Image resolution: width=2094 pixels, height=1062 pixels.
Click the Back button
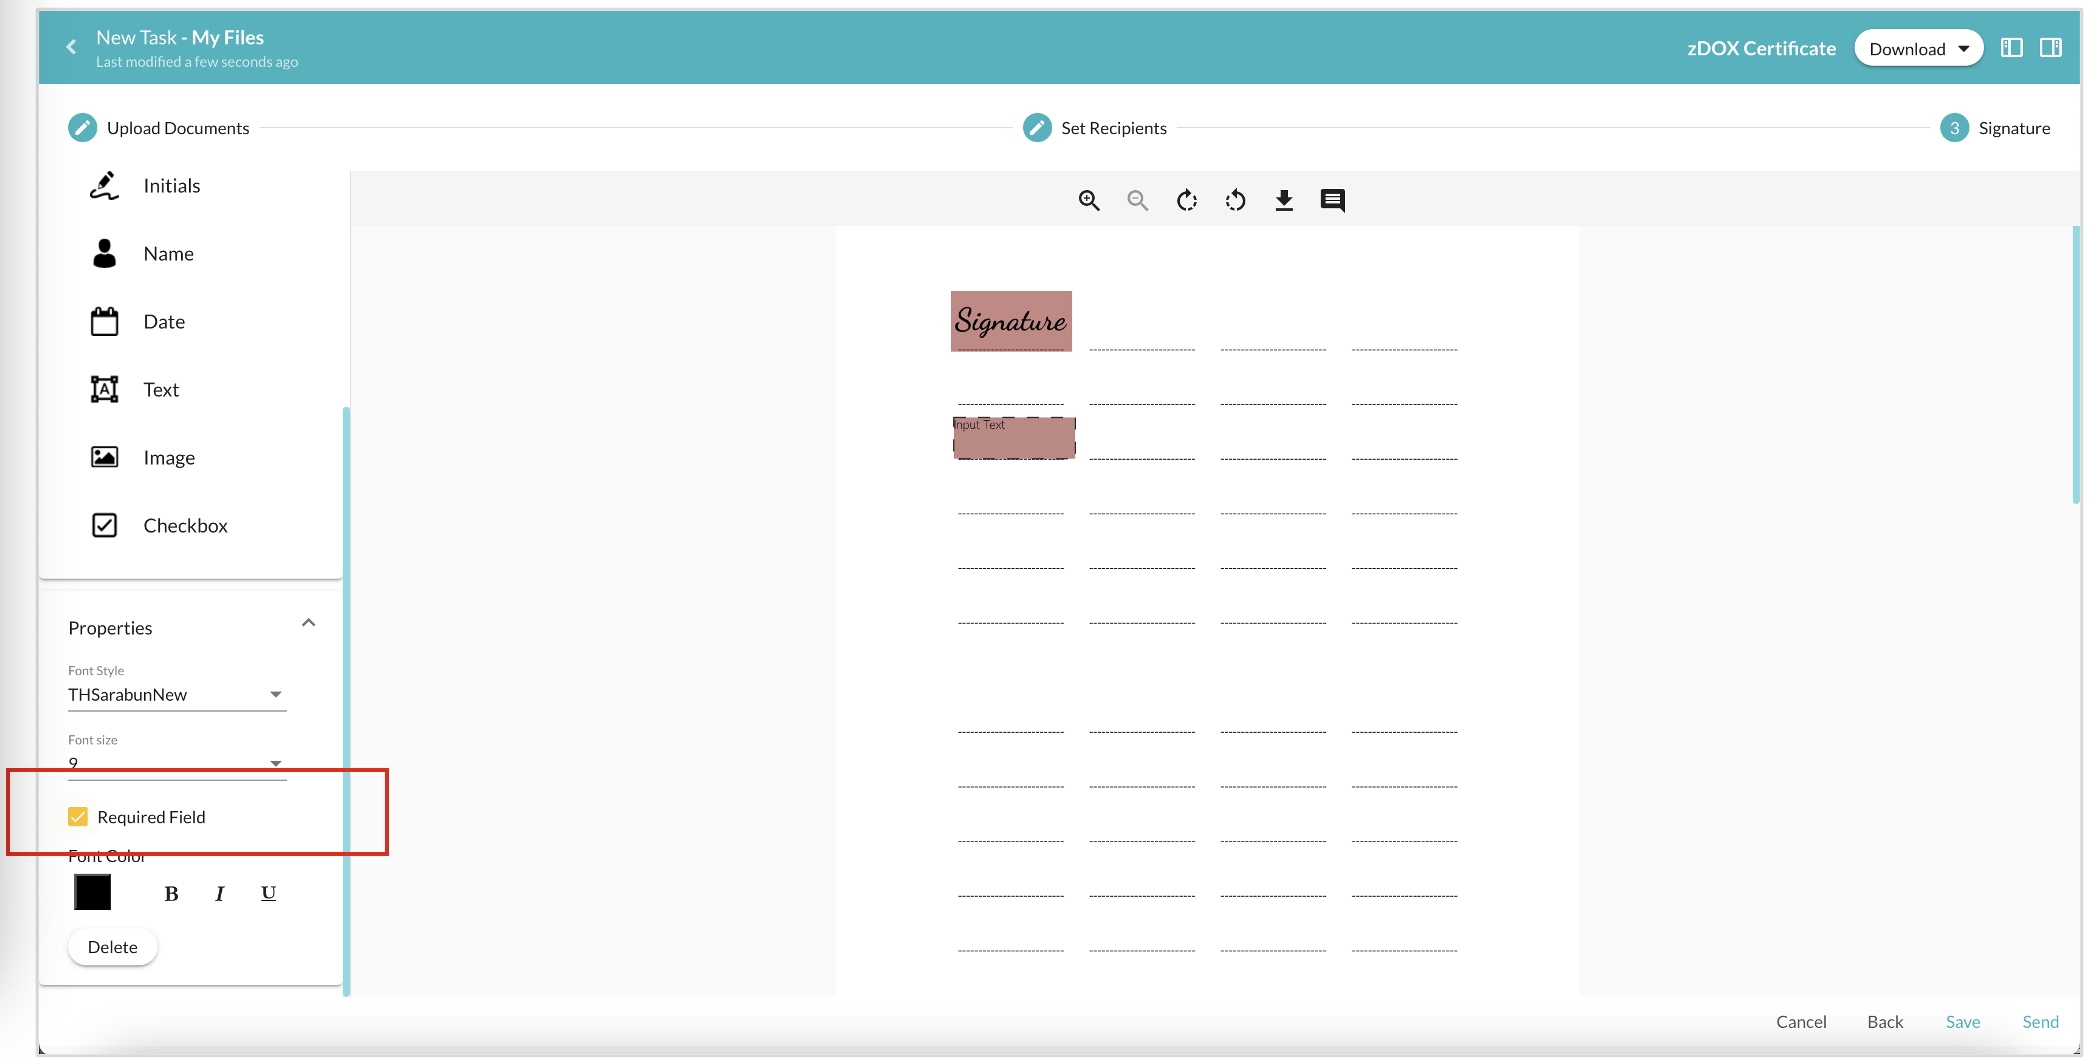[x=1885, y=1022]
